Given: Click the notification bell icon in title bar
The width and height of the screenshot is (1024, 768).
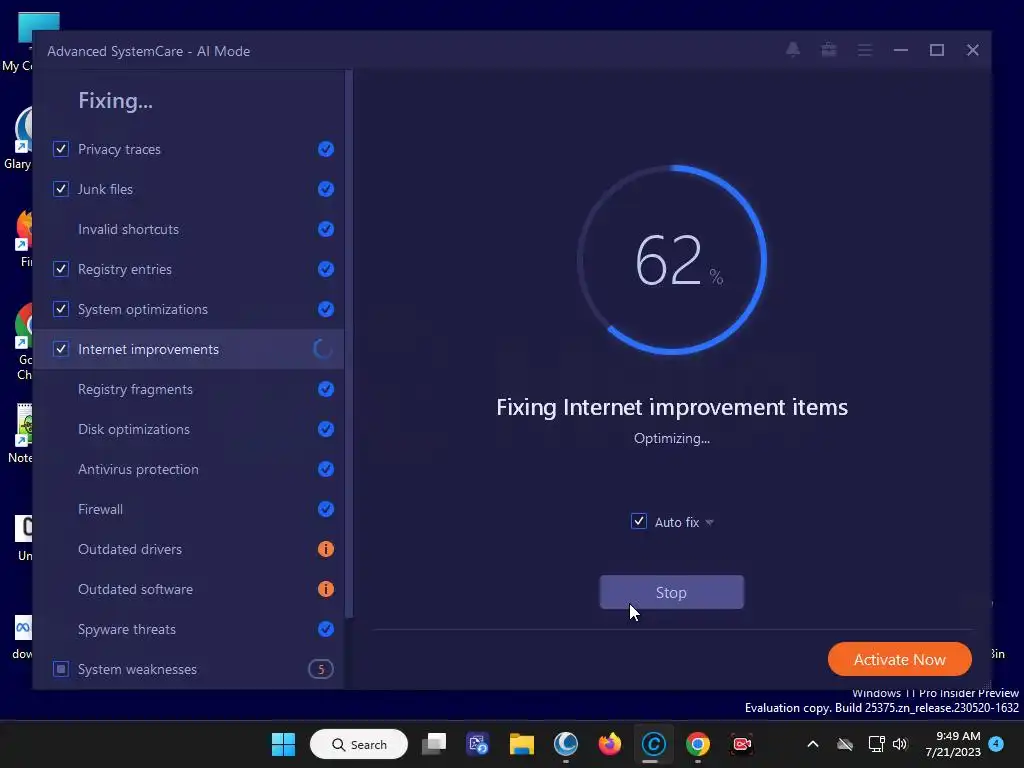Looking at the screenshot, I should click(793, 50).
